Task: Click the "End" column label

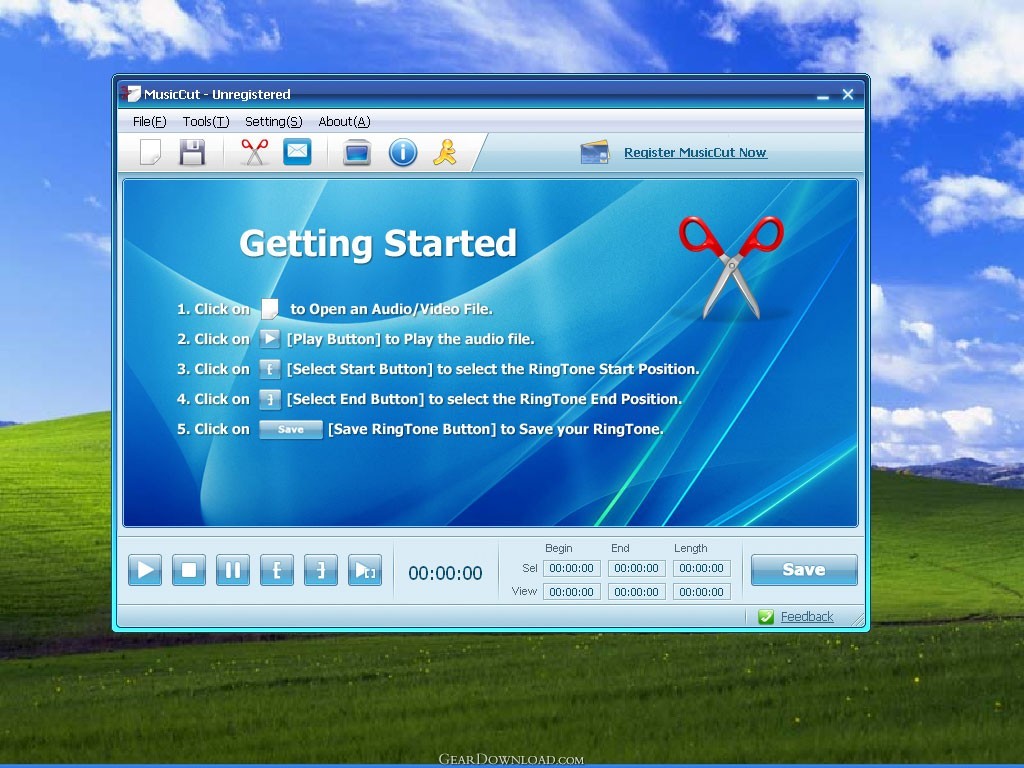Action: (x=620, y=548)
